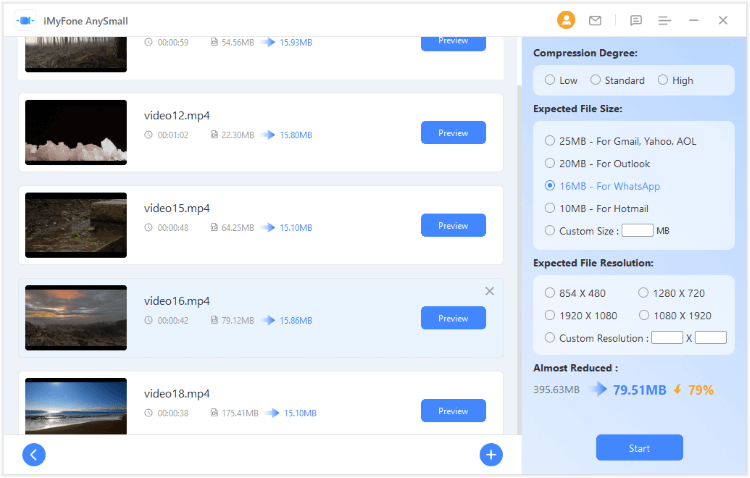
Task: Click the 395.63MB original total size
Action: click(x=556, y=389)
